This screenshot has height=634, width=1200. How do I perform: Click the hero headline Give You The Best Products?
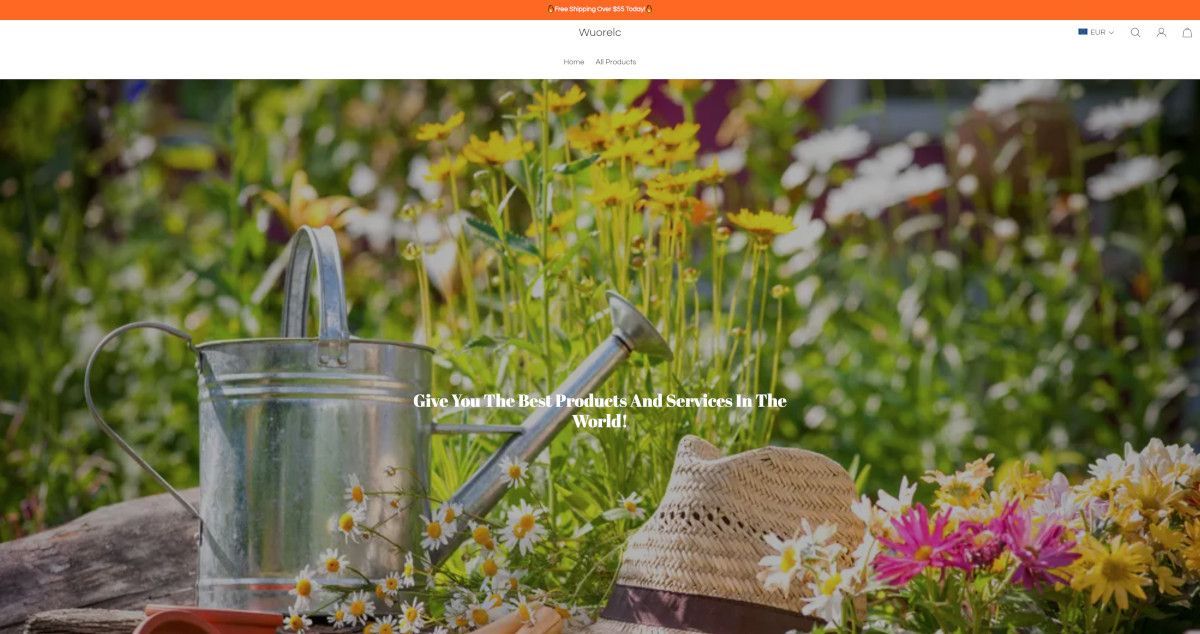(x=600, y=410)
